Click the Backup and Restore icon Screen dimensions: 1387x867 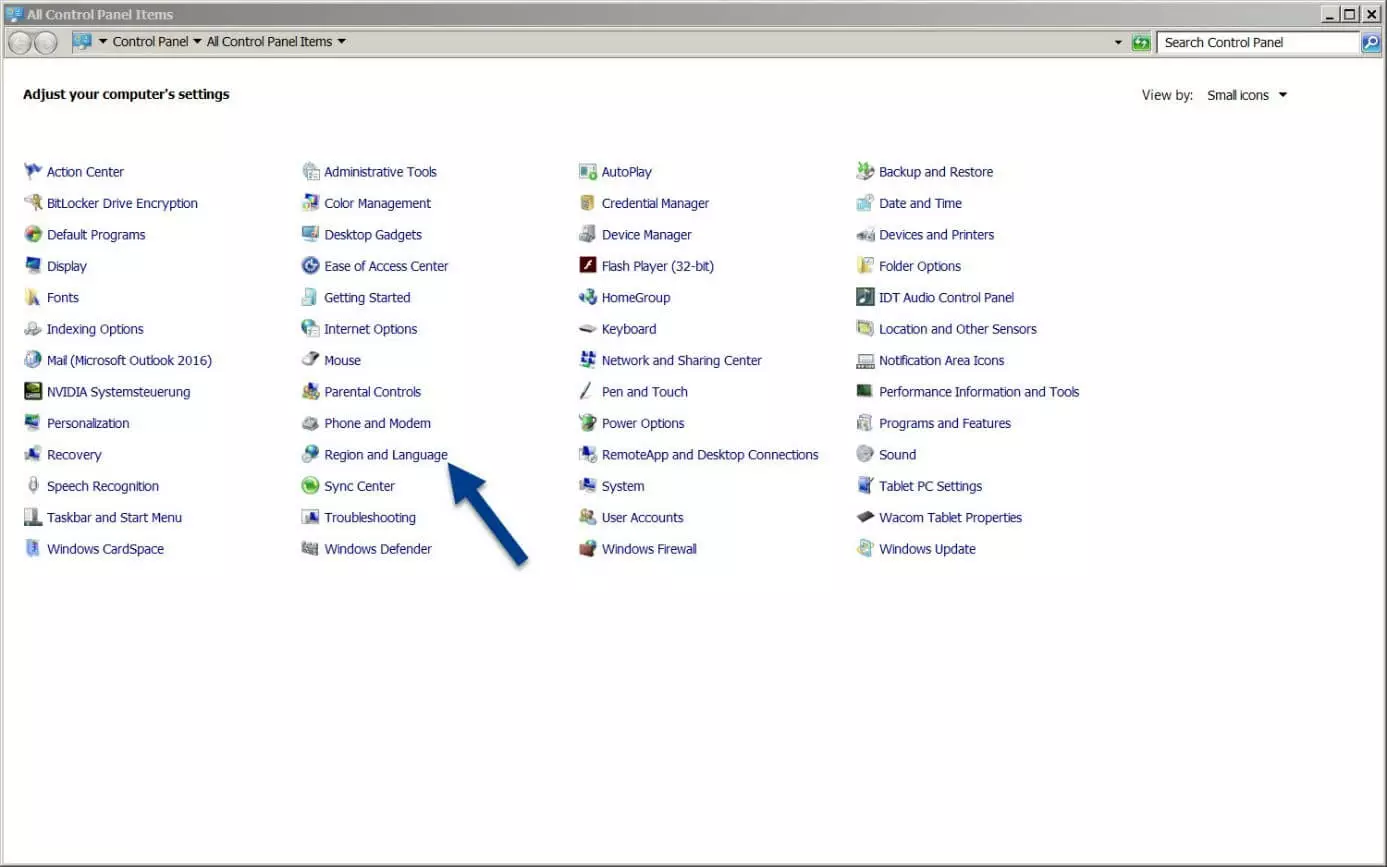[x=865, y=172]
